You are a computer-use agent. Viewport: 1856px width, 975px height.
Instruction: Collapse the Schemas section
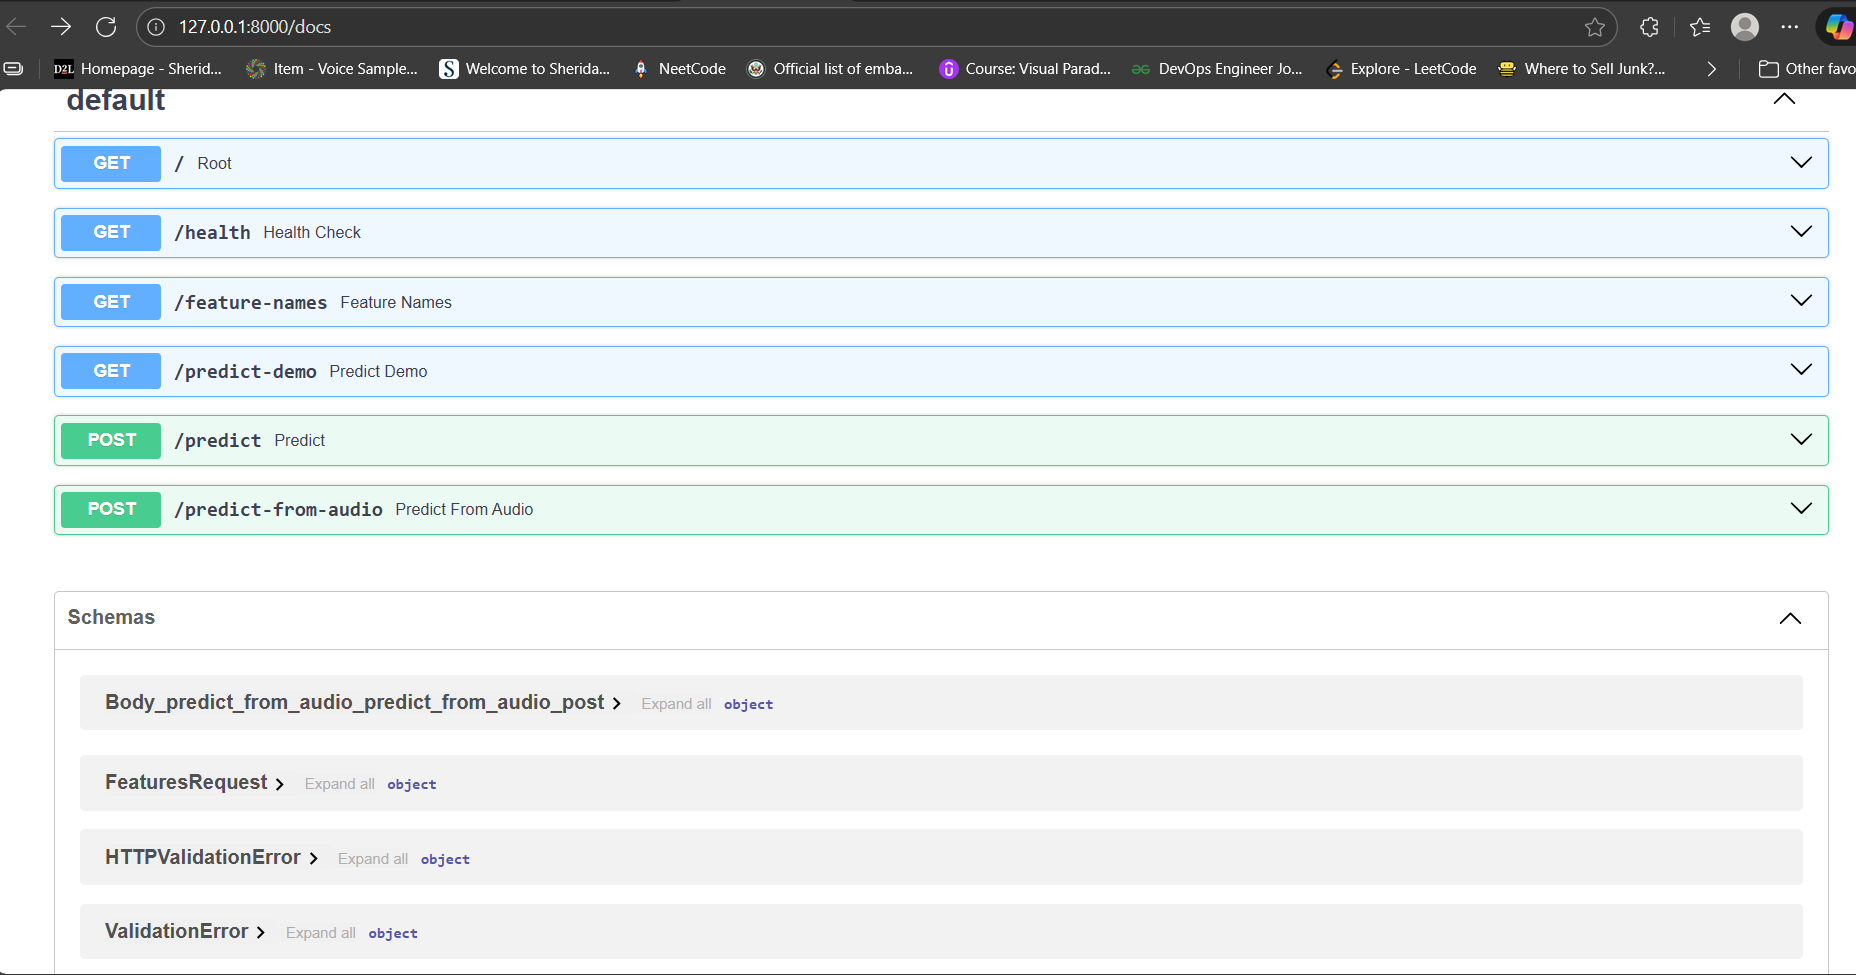1790,619
